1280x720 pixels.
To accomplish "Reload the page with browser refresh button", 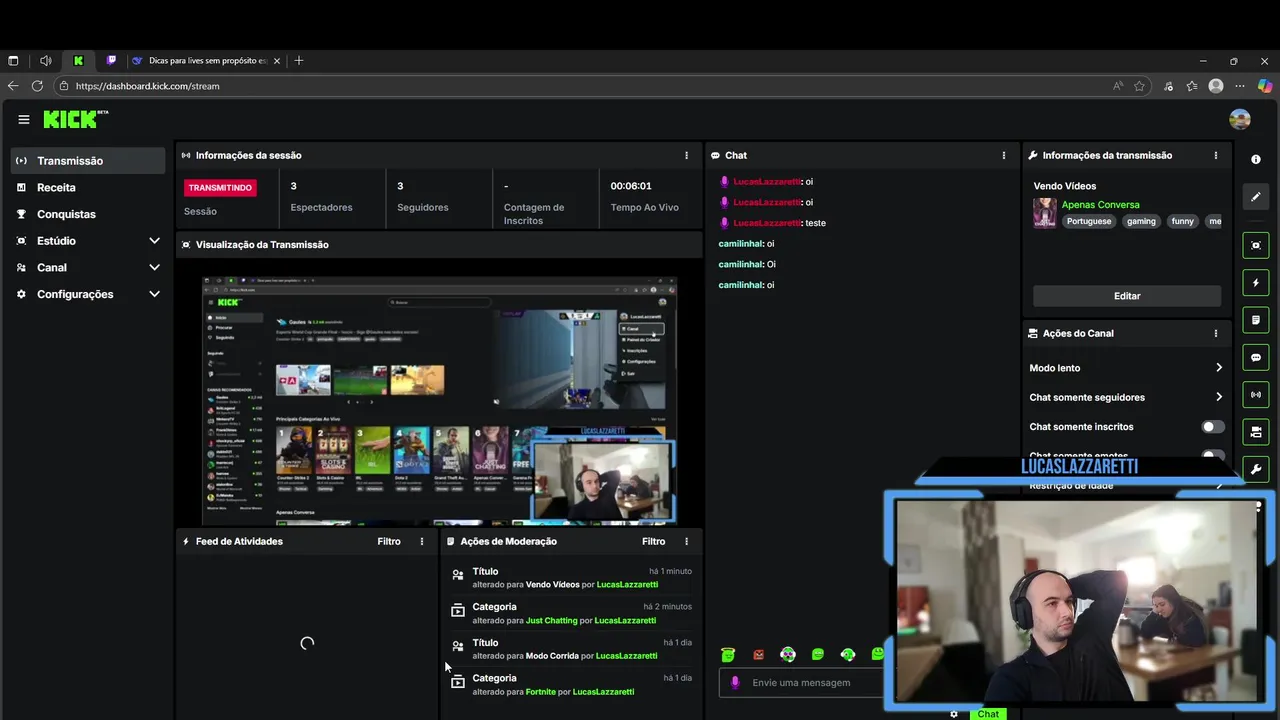I will (37, 86).
